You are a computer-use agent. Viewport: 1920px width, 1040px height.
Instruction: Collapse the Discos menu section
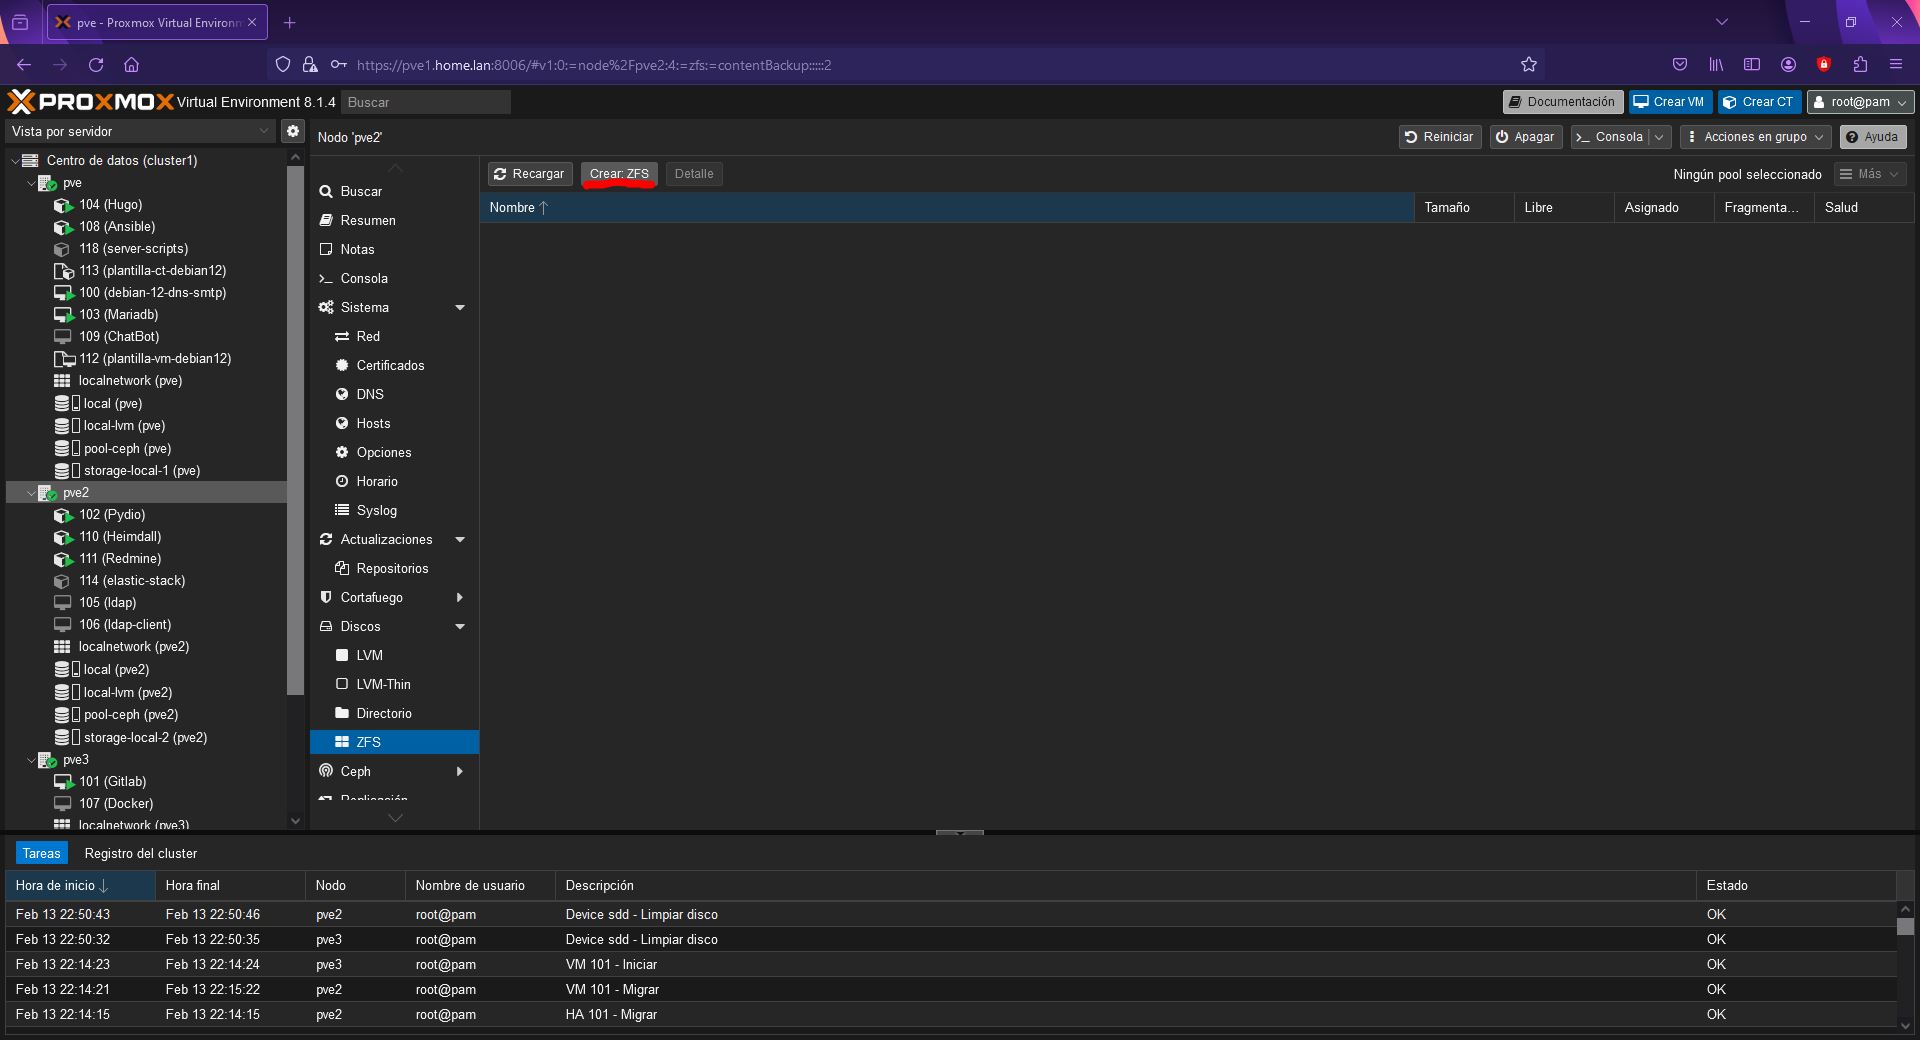click(x=460, y=626)
